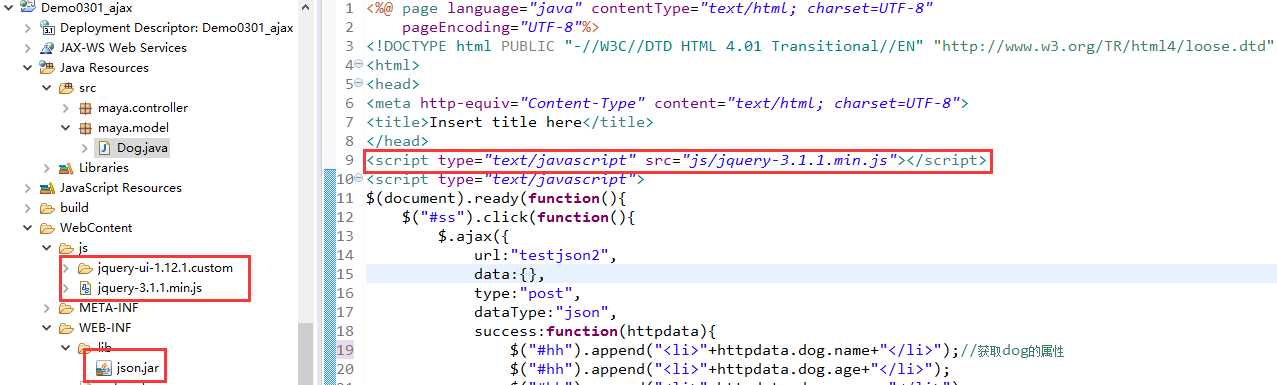Click the Java Resources folder icon

[48, 67]
